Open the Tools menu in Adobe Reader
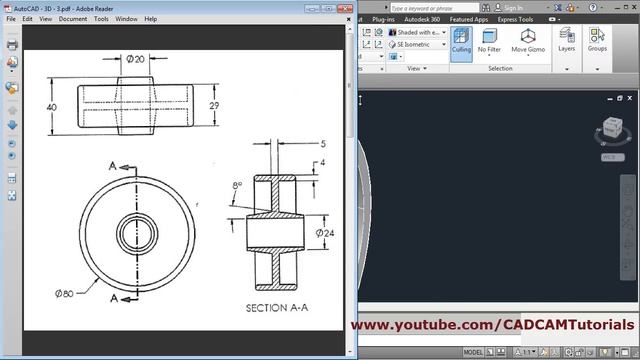 coord(101,19)
